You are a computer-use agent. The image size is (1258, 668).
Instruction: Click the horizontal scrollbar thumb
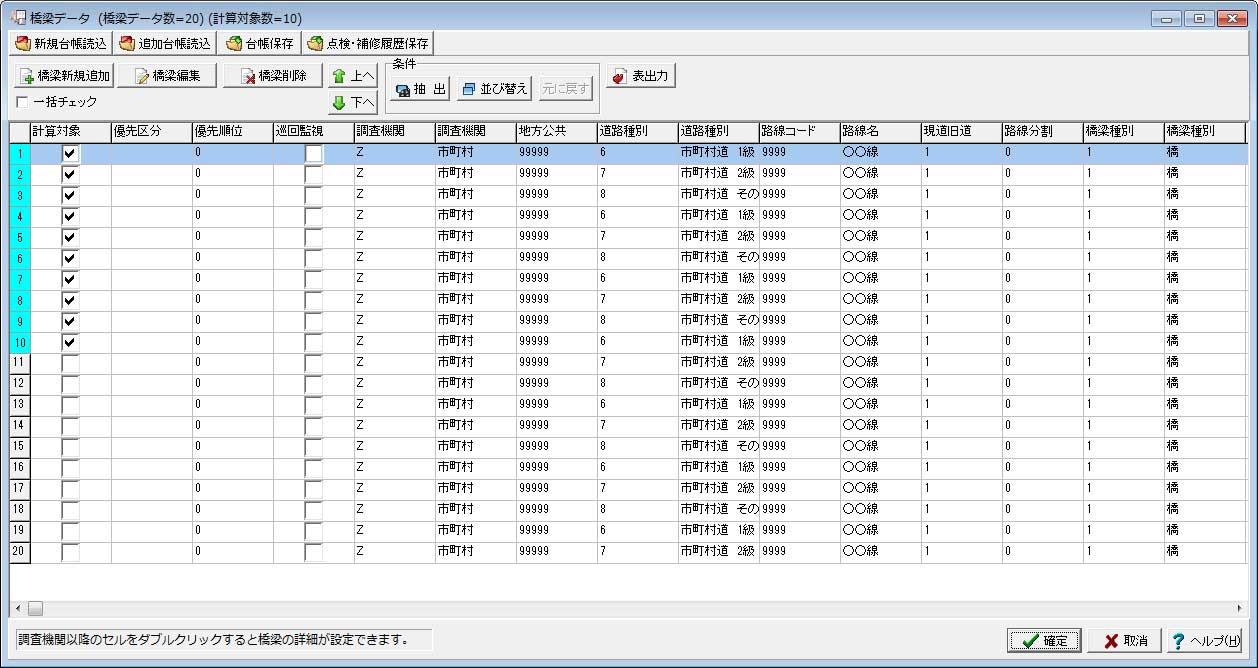(x=35, y=608)
